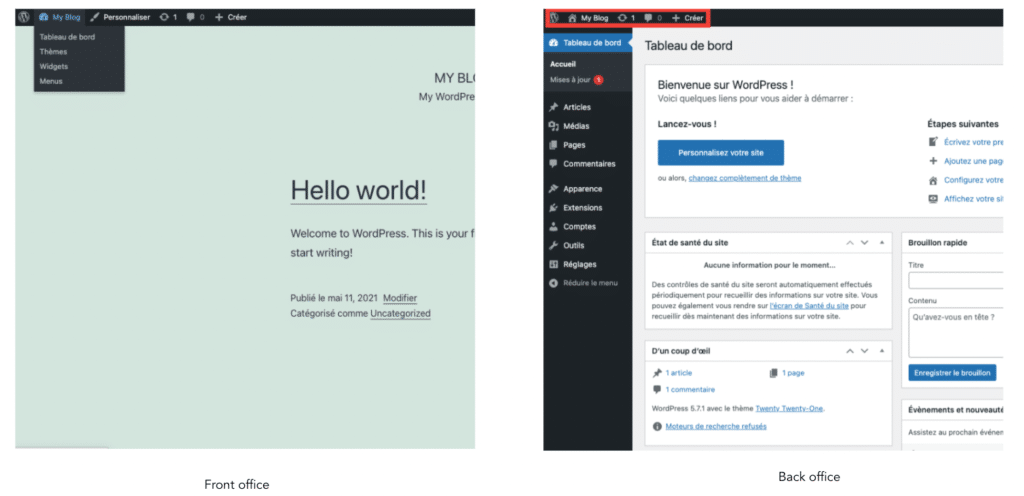Open the Outils wrench icon in the sidebar
Screen dimensions: 1024x496
click(x=554, y=245)
